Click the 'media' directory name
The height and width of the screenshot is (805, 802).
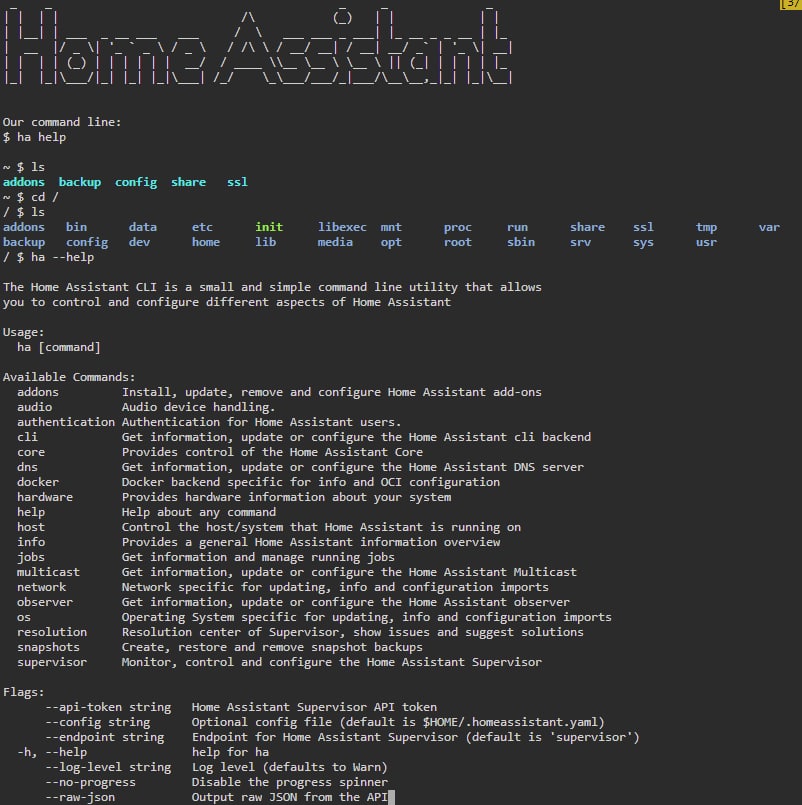click(335, 242)
